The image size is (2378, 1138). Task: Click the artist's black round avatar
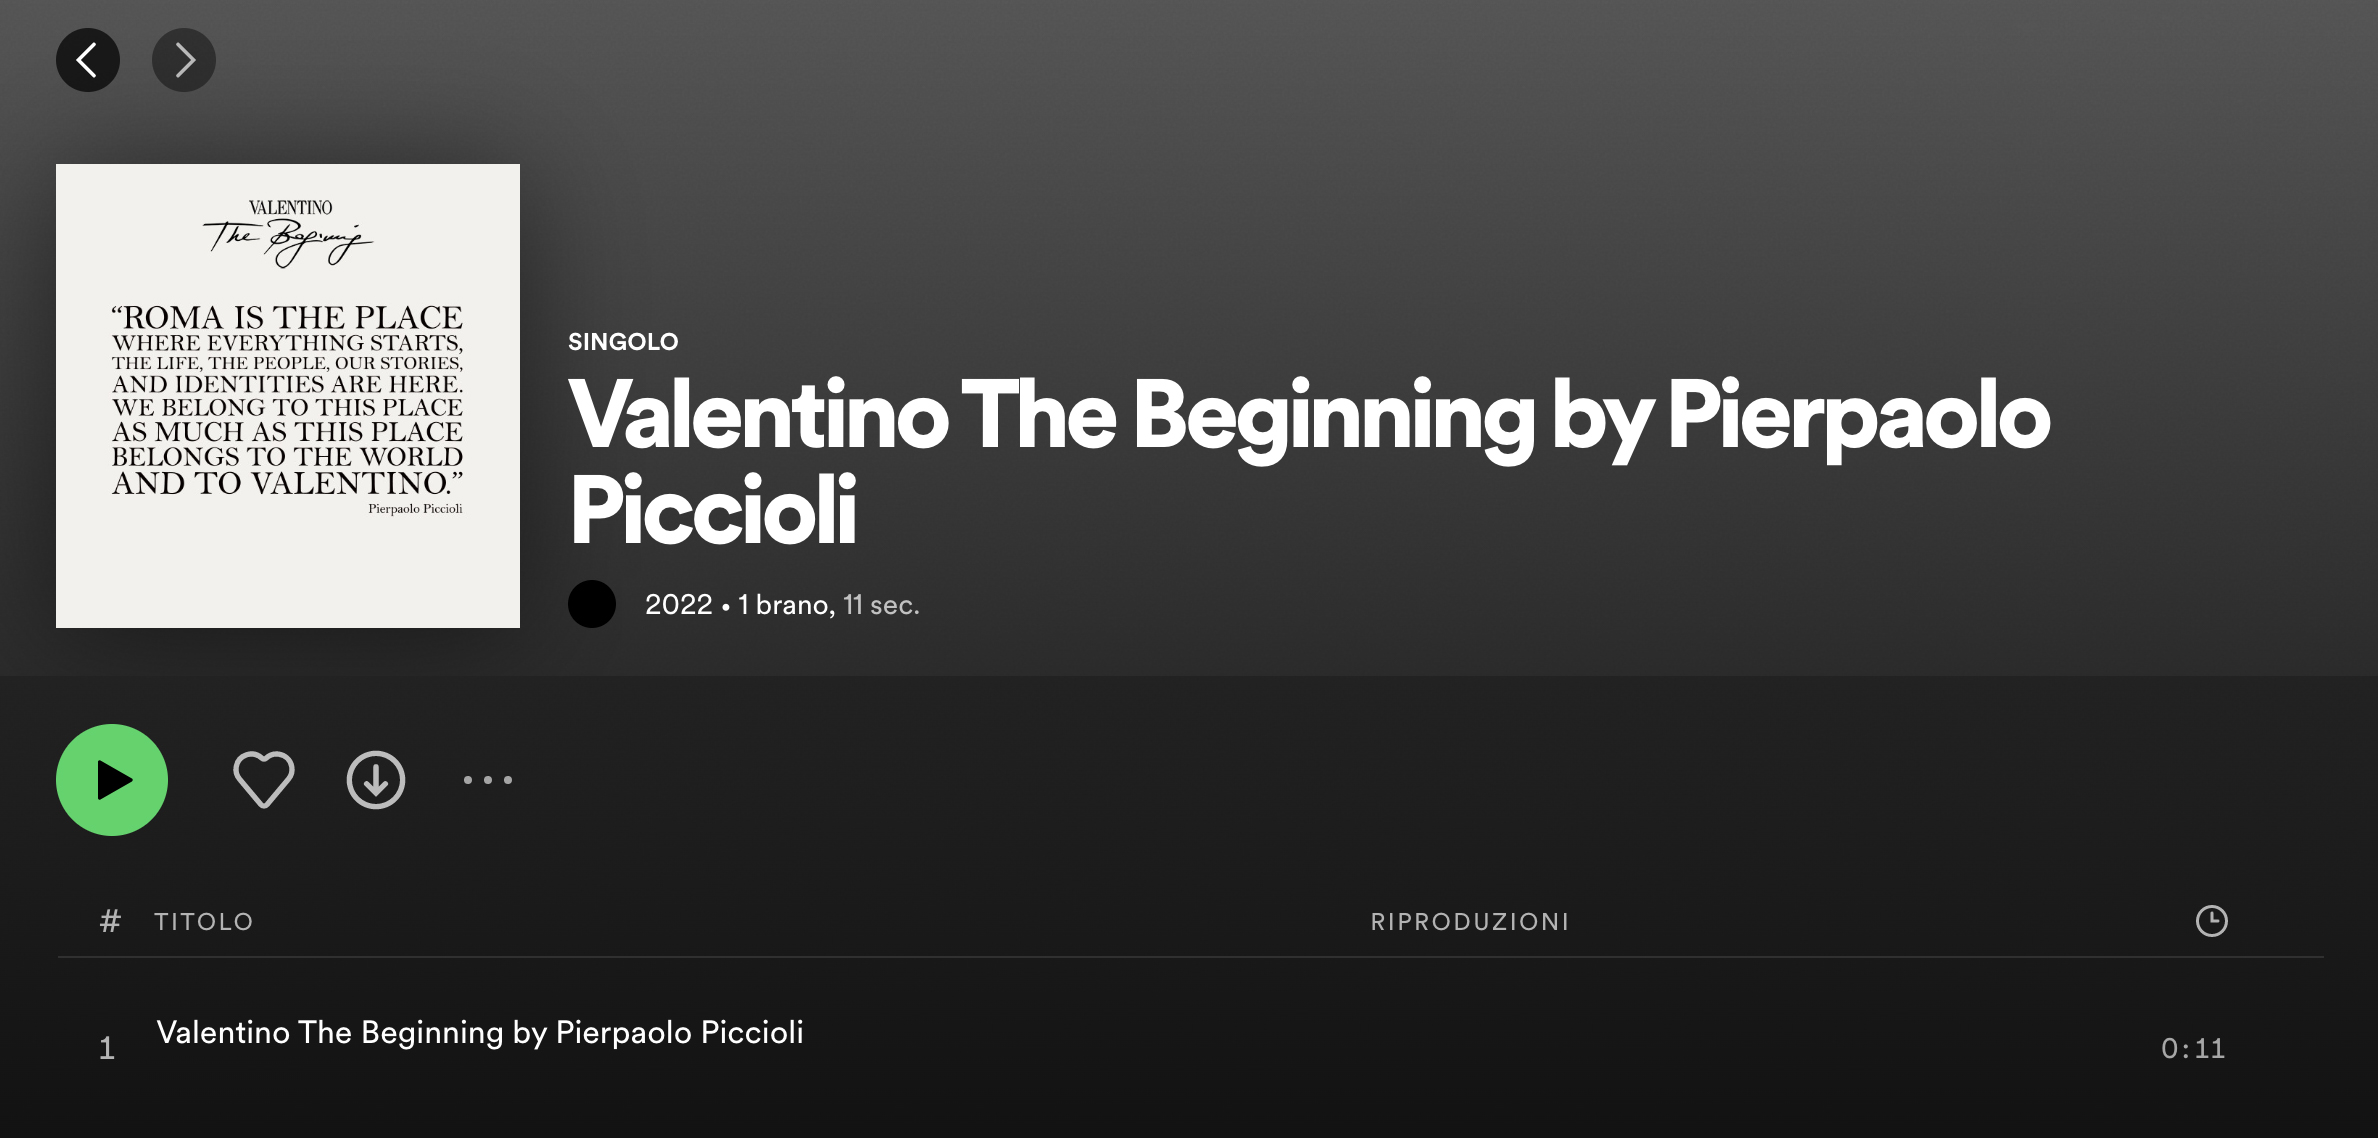point(592,604)
